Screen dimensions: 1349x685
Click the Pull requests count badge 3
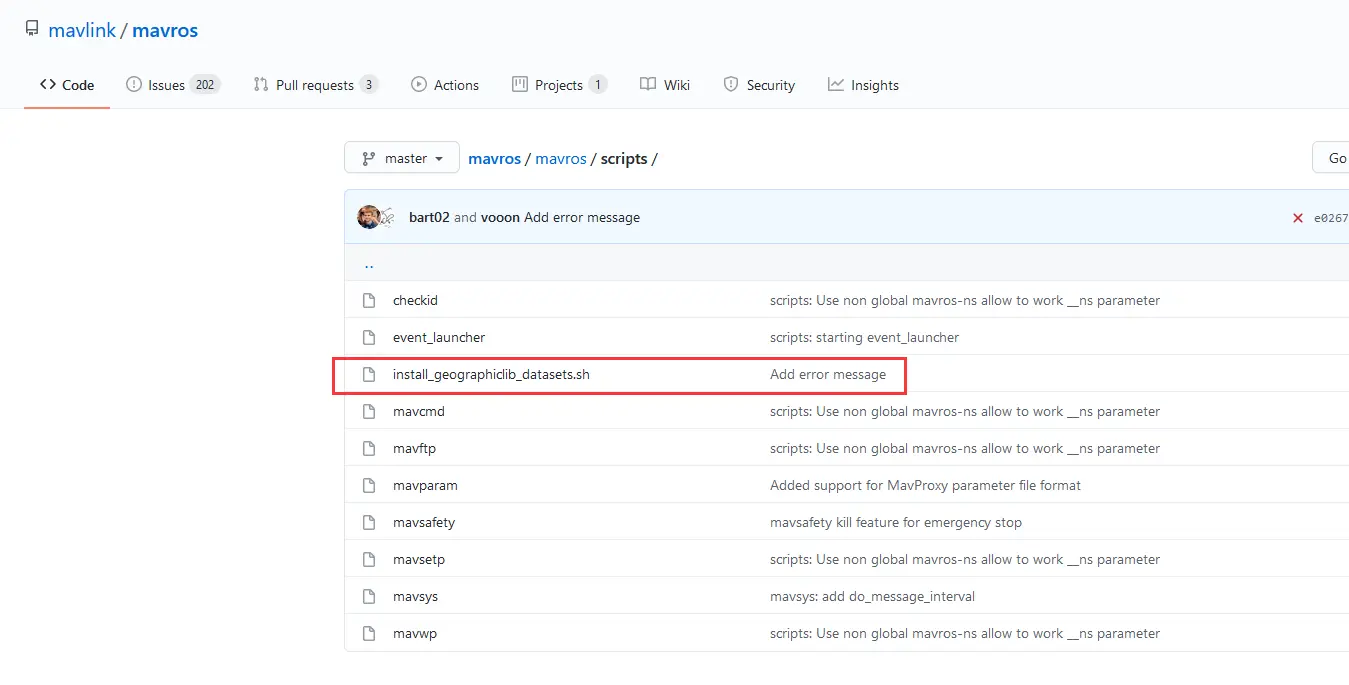(x=369, y=85)
